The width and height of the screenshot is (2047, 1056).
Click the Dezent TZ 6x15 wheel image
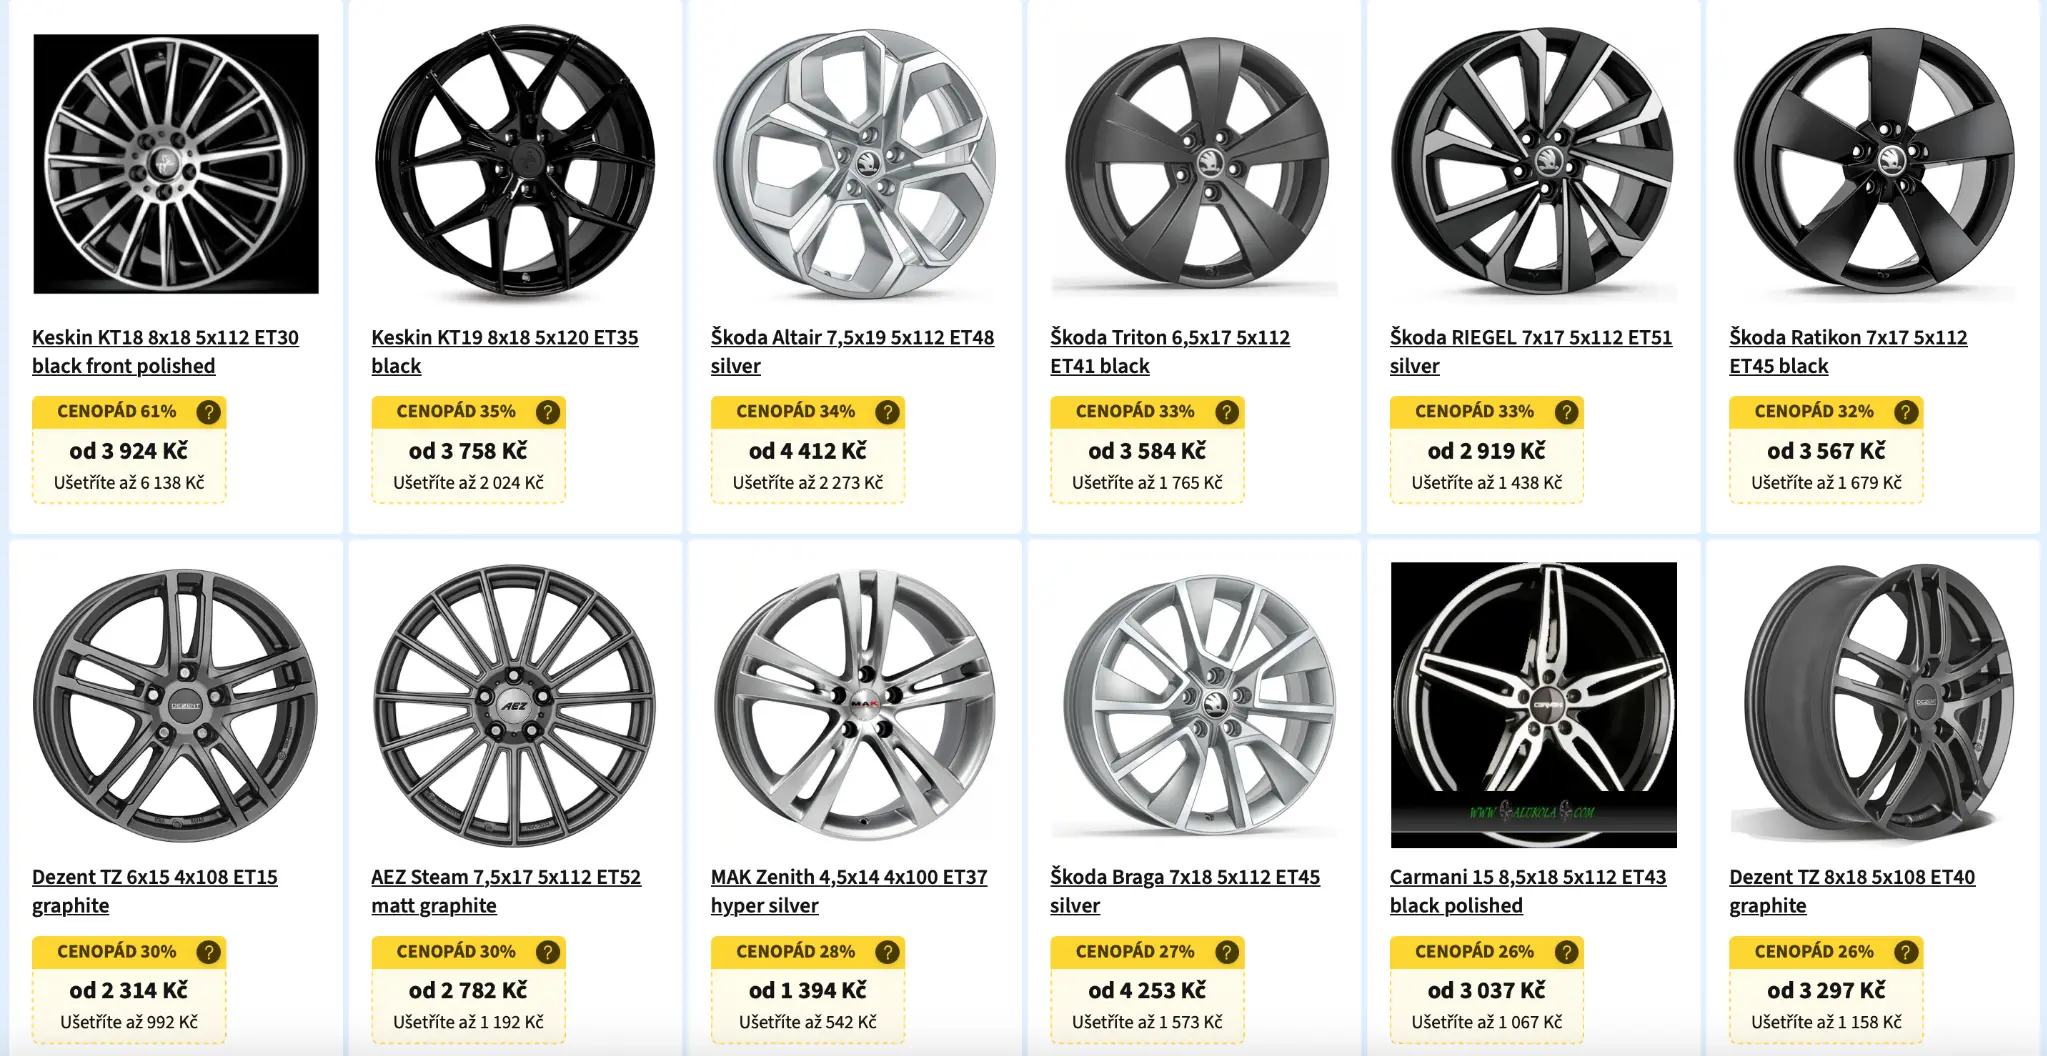(x=175, y=705)
